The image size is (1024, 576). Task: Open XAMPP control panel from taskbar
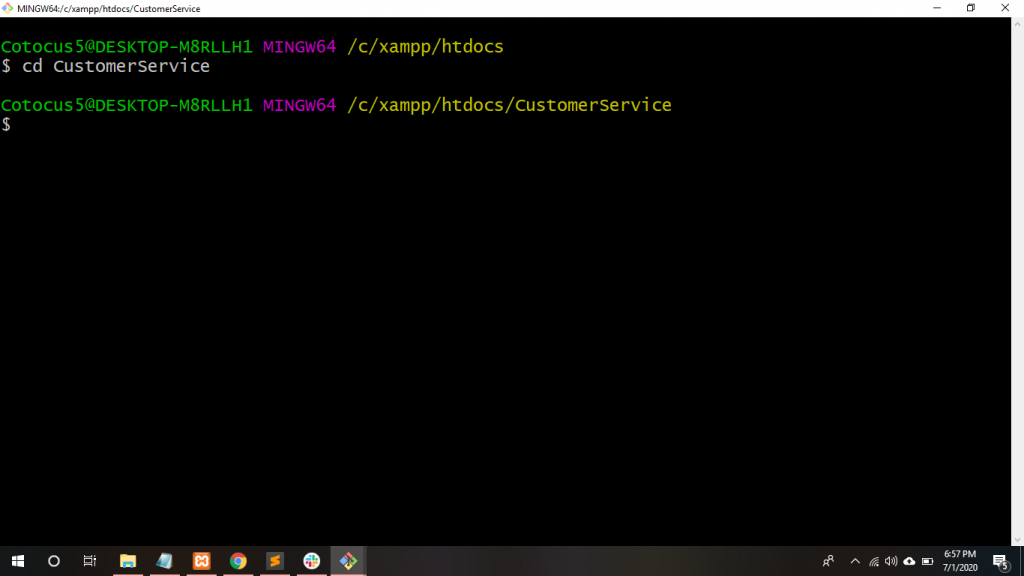[201, 561]
